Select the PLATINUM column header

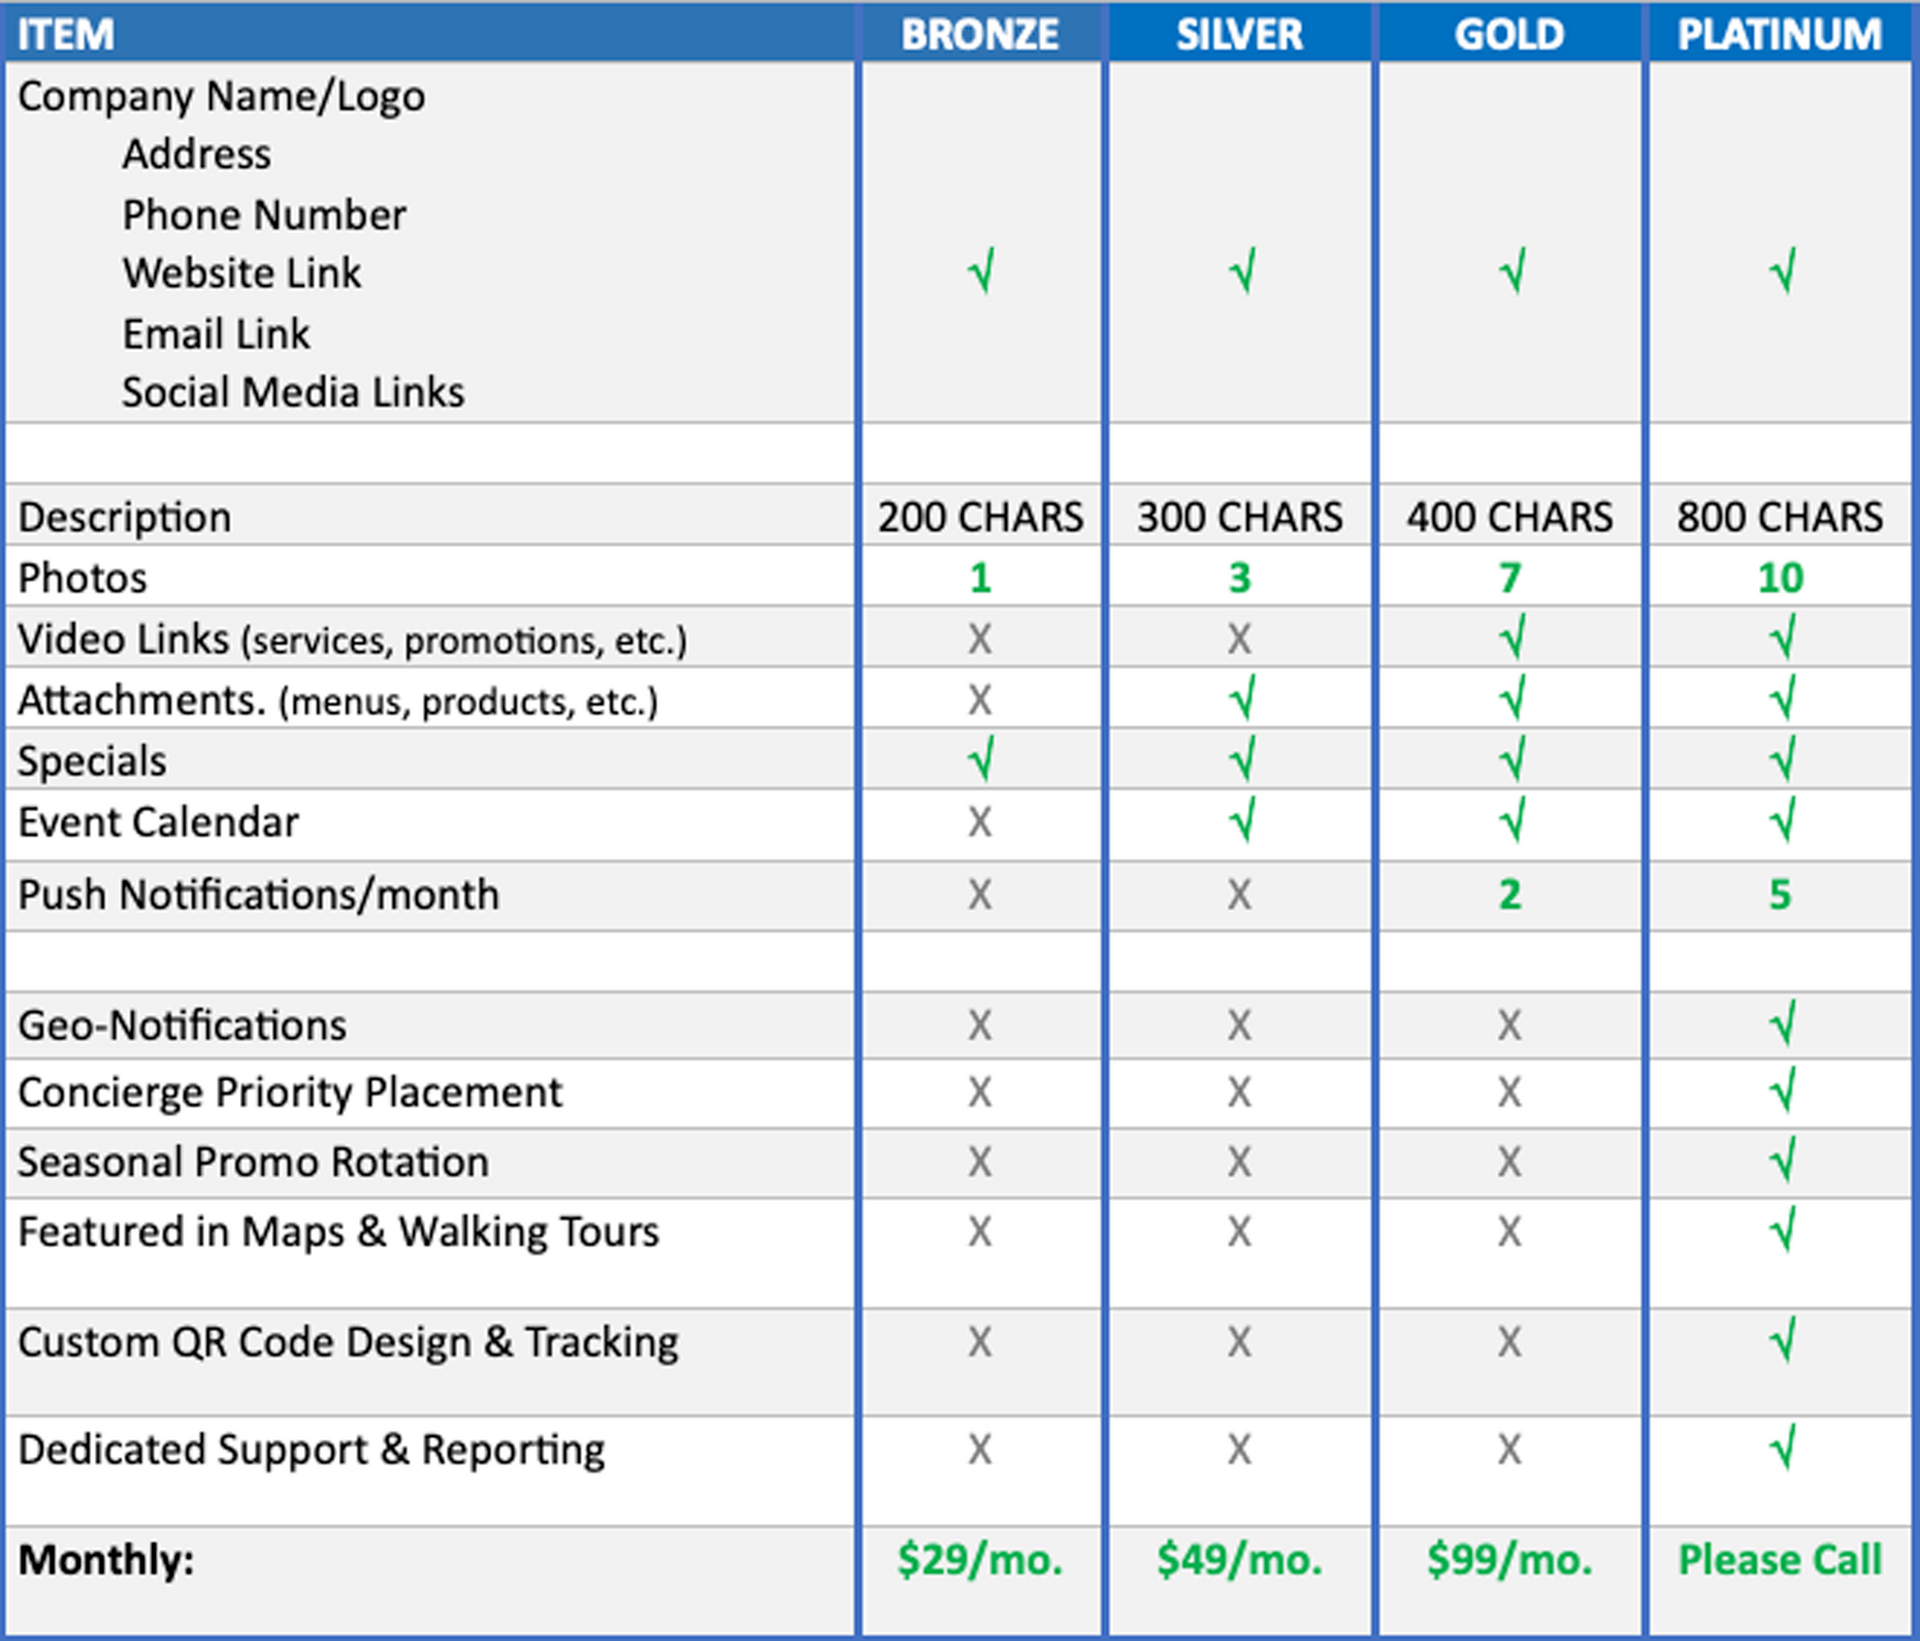pos(1780,34)
